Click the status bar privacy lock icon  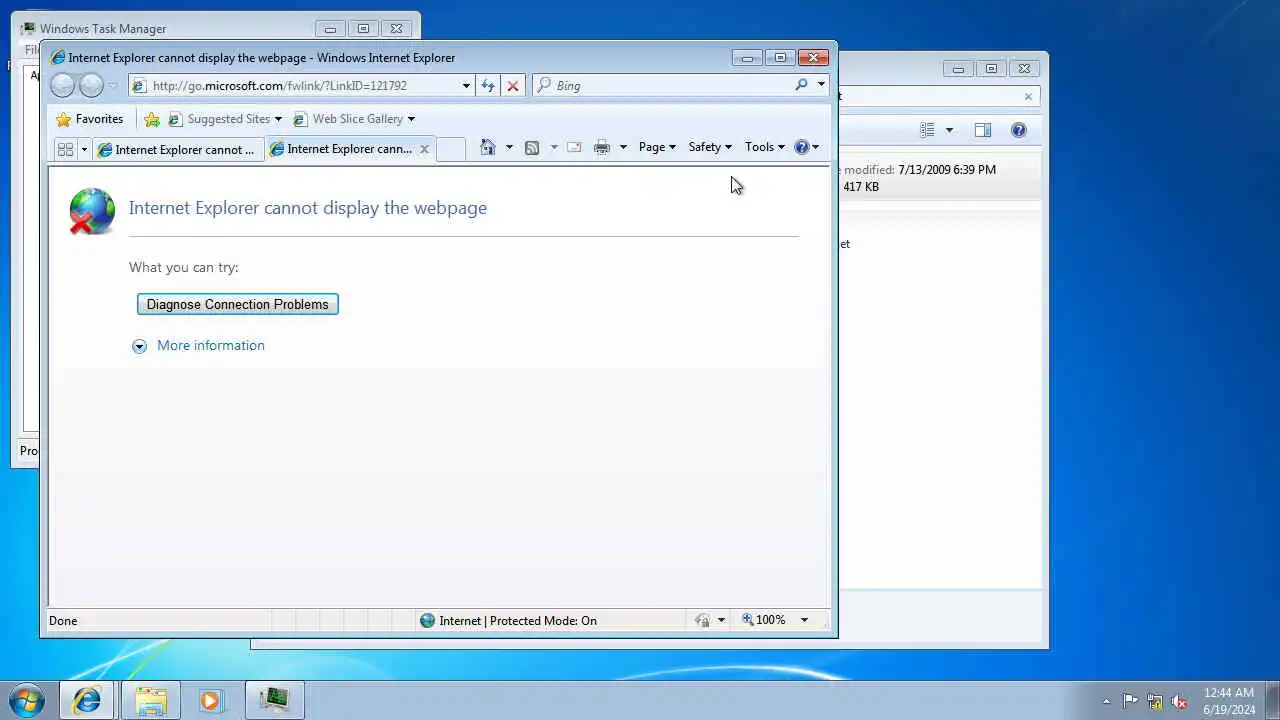702,620
